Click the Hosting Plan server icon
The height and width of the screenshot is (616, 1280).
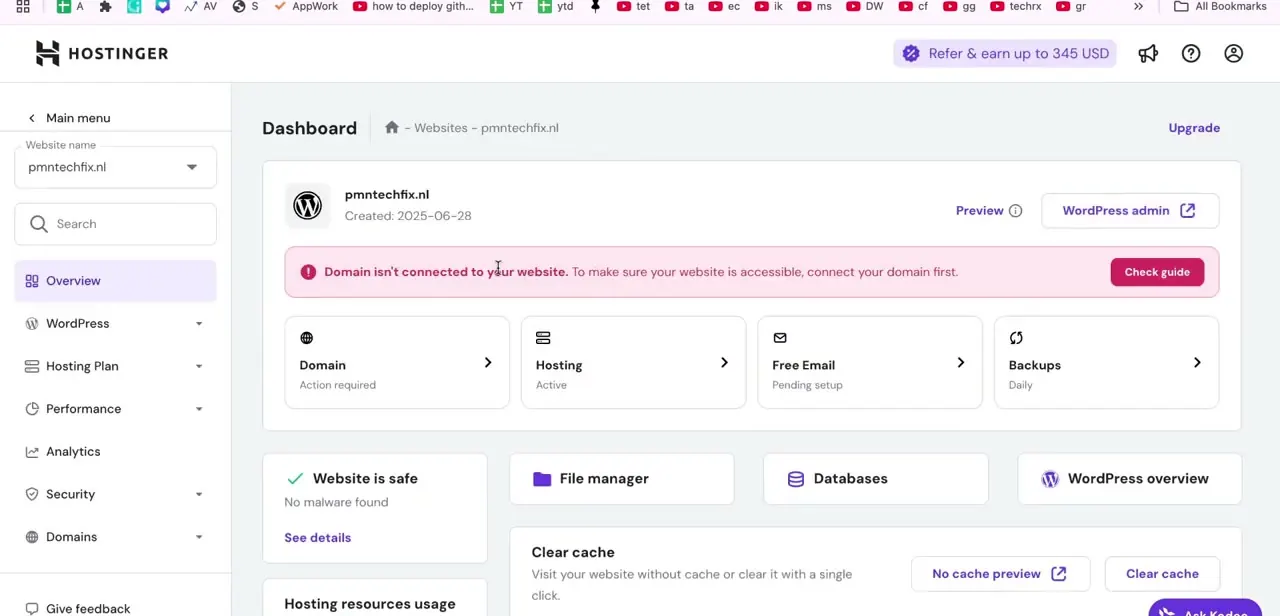32,366
